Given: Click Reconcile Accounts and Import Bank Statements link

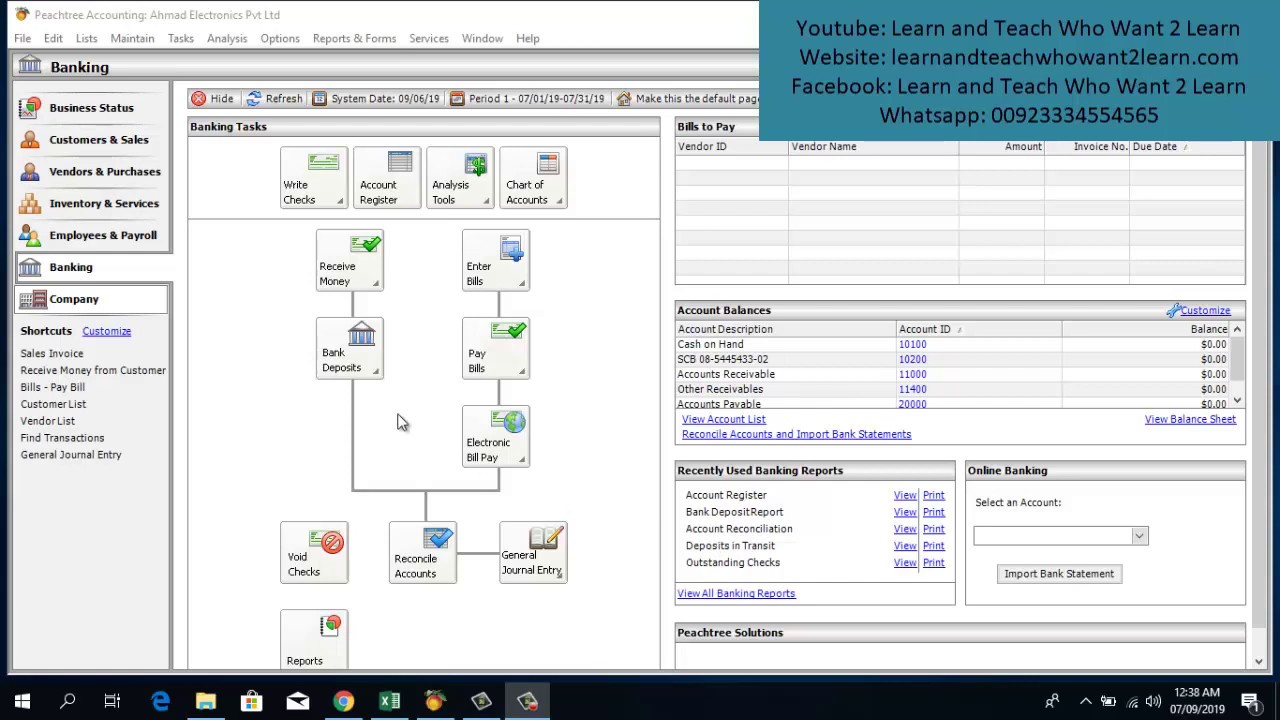Looking at the screenshot, I should click(x=796, y=434).
